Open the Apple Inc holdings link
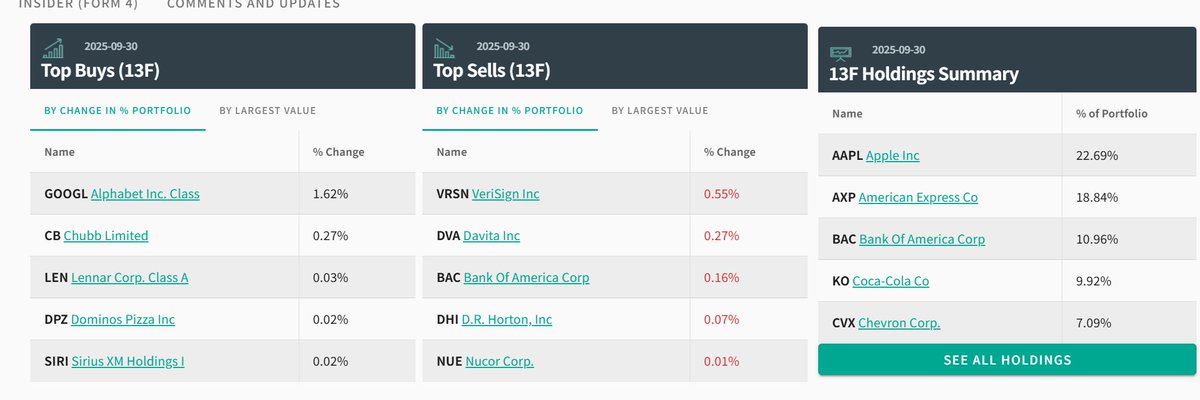 (892, 156)
